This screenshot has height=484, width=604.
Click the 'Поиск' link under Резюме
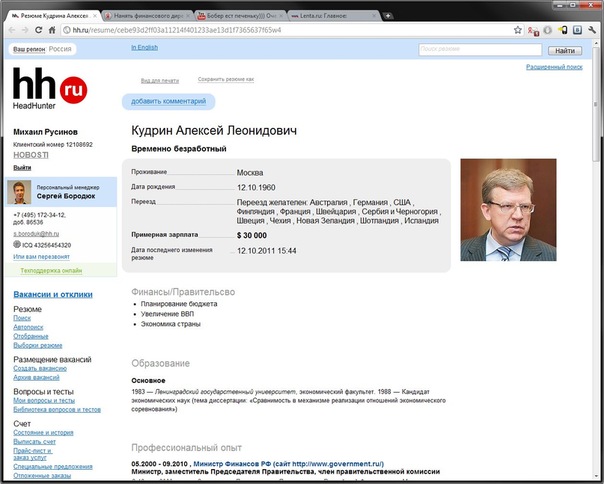click(x=22, y=318)
